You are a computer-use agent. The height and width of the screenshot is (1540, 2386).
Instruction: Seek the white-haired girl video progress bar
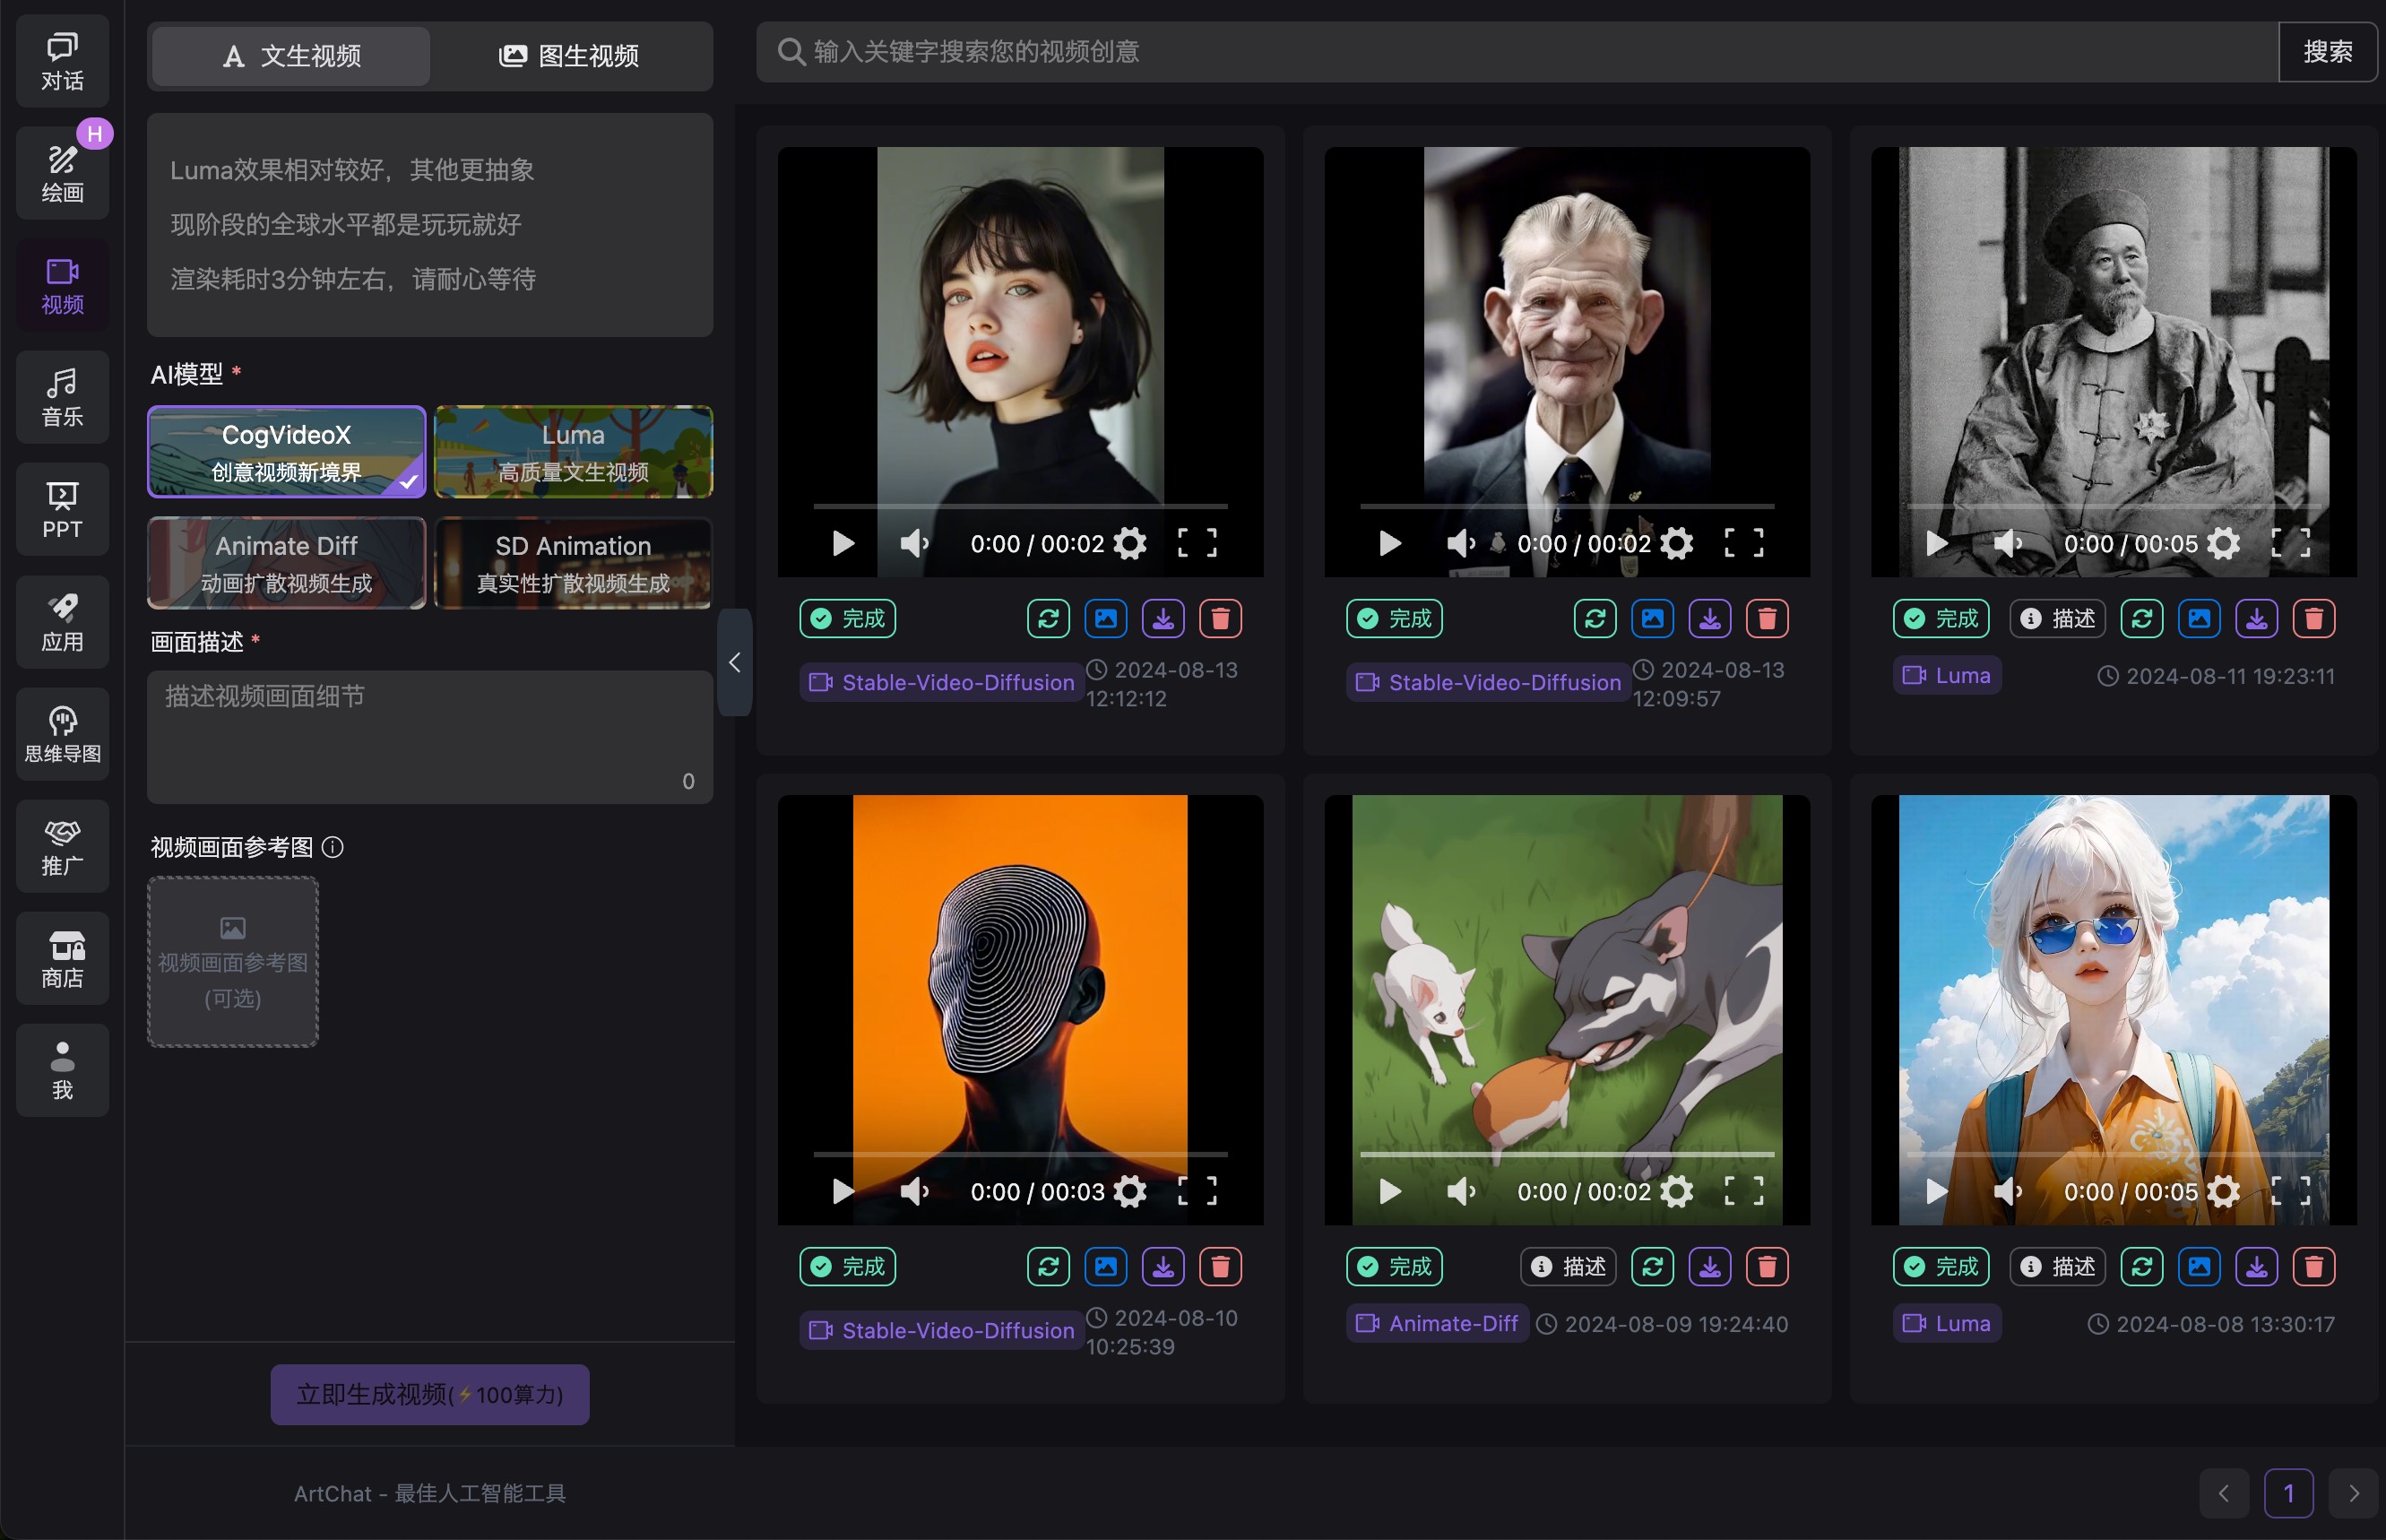coord(2115,1154)
